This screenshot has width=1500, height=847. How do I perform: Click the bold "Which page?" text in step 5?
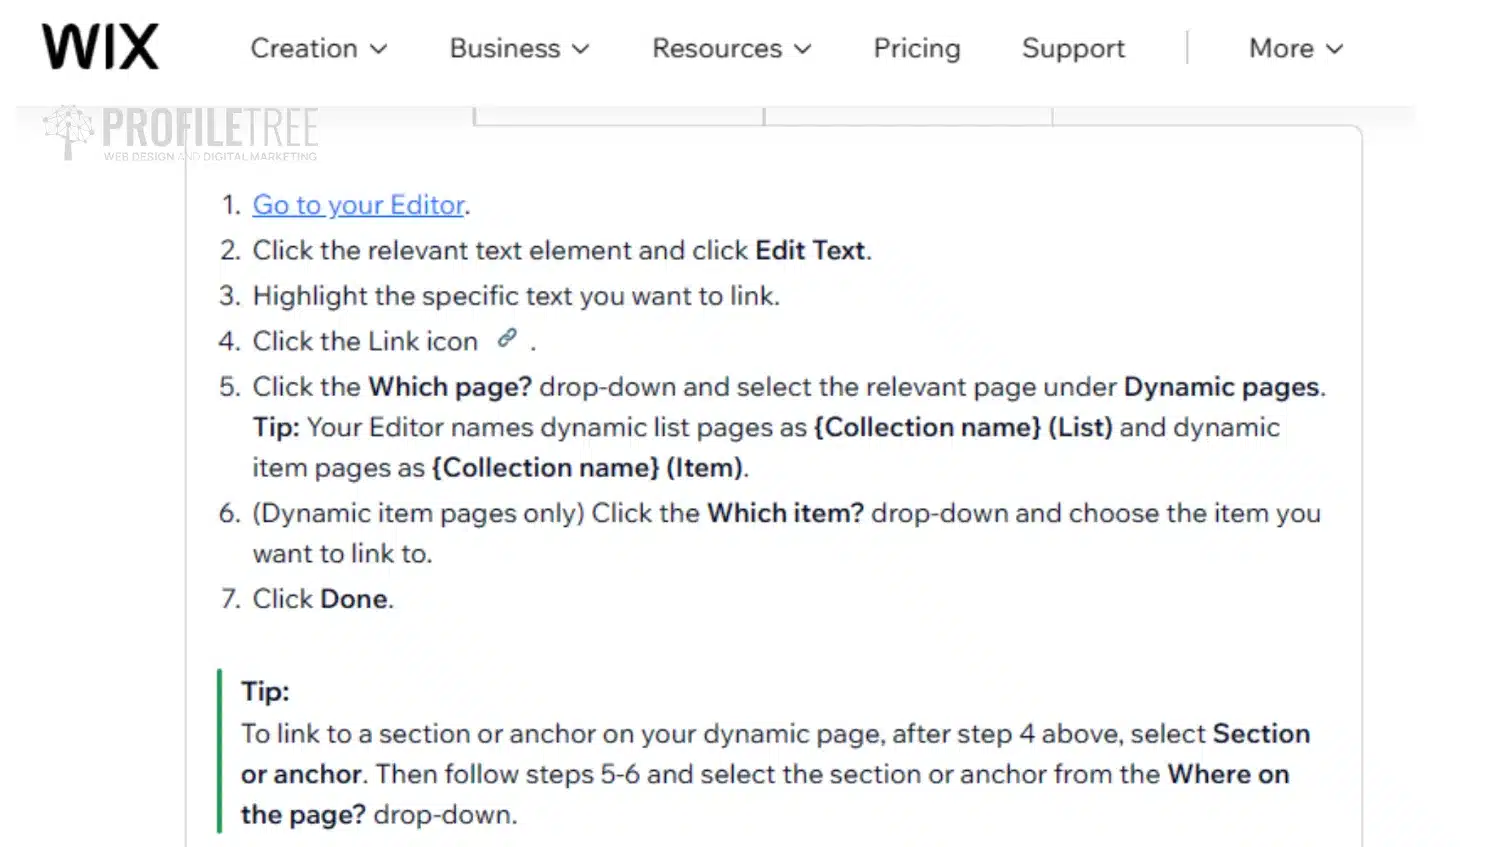coord(450,387)
